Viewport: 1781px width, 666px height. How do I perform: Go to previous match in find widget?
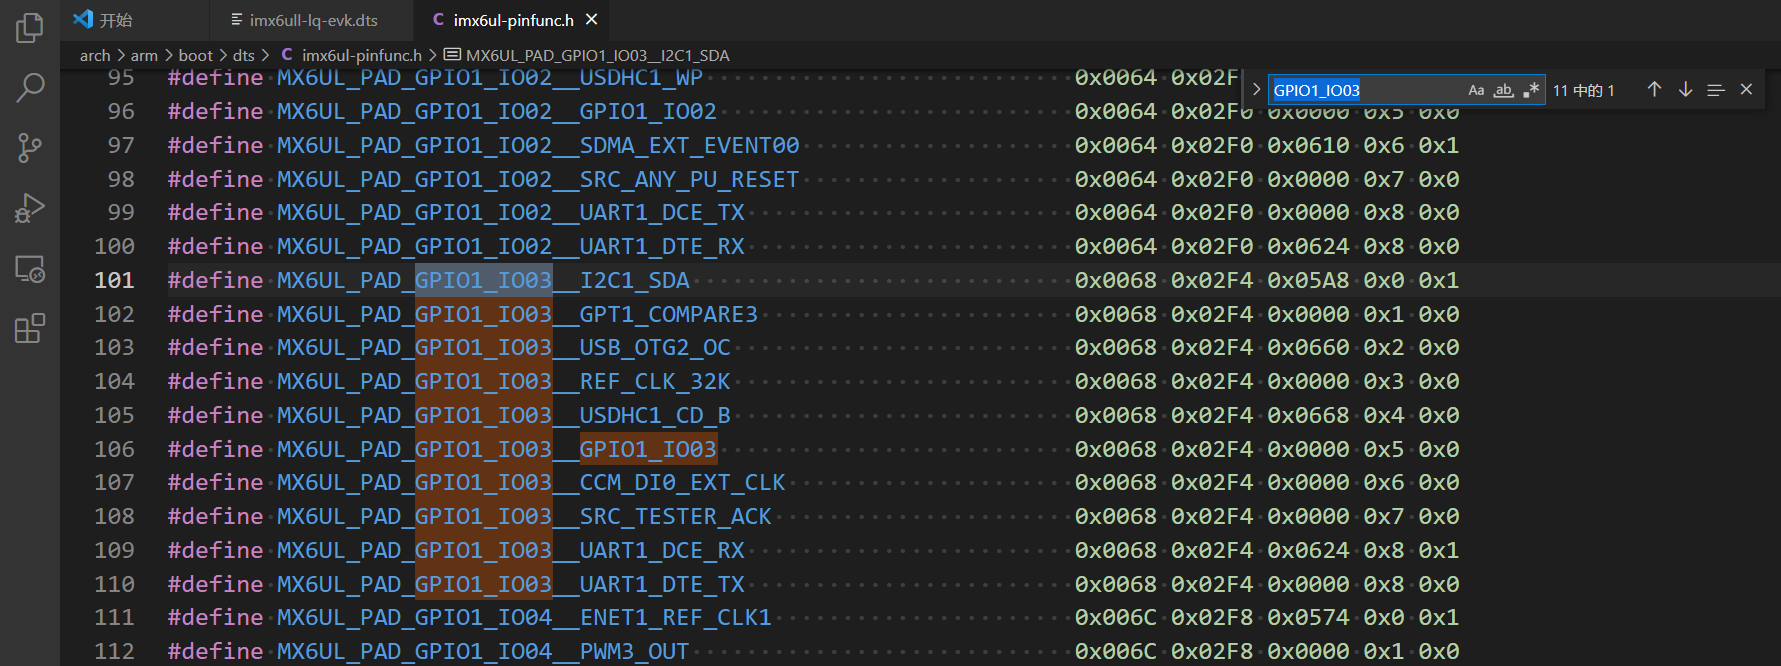click(x=1654, y=89)
